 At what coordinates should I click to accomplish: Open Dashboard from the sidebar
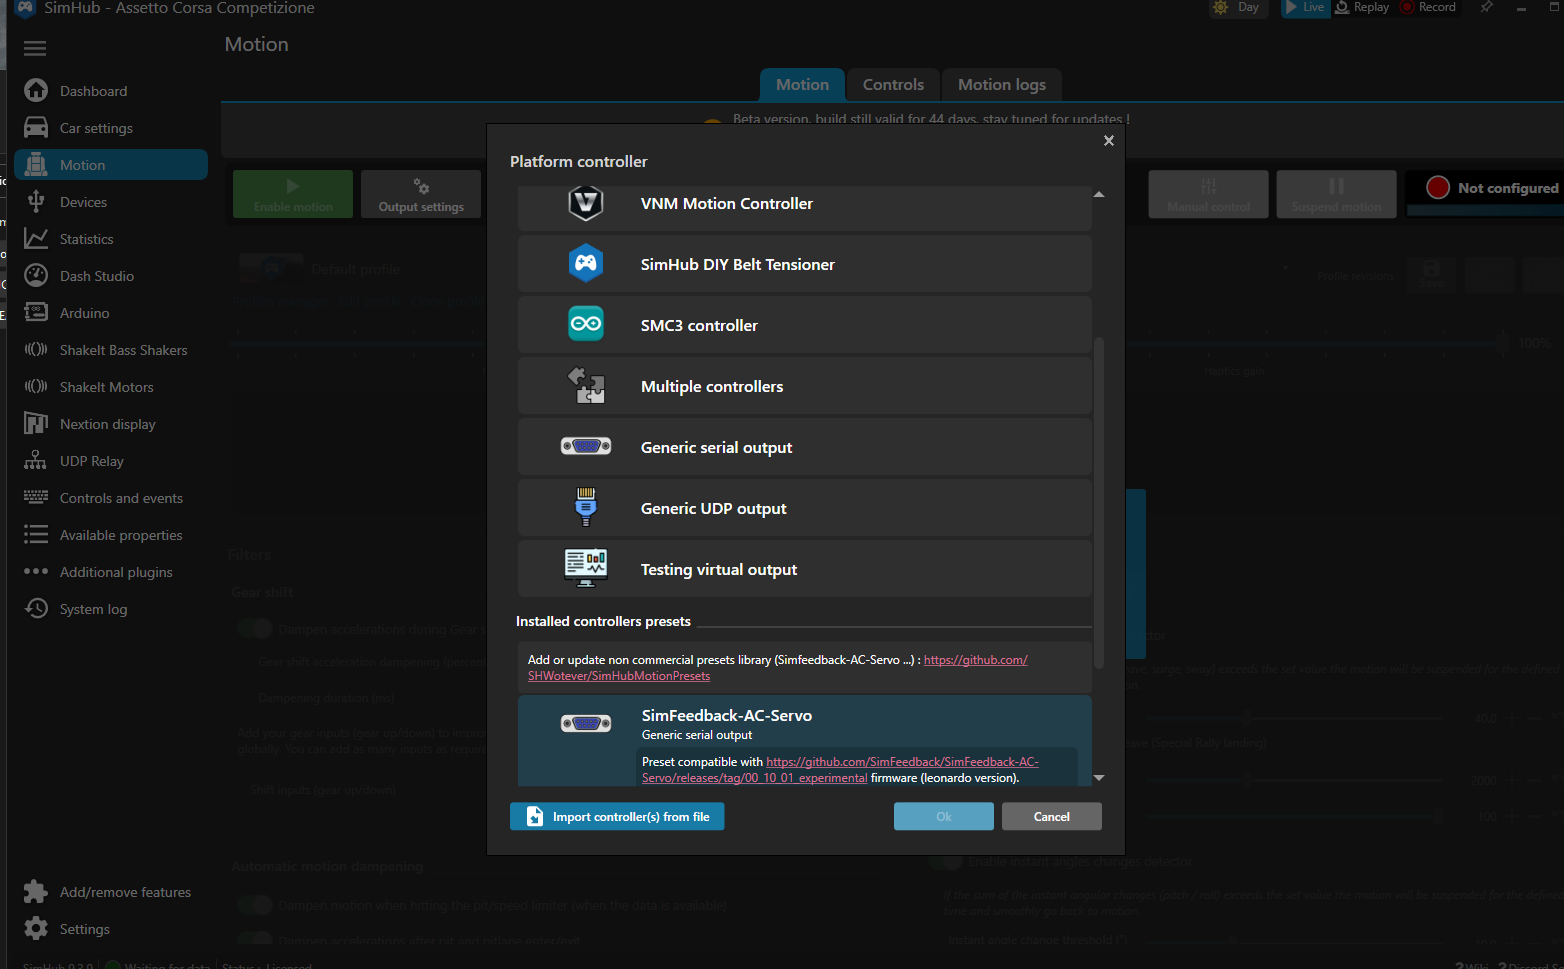point(111,91)
